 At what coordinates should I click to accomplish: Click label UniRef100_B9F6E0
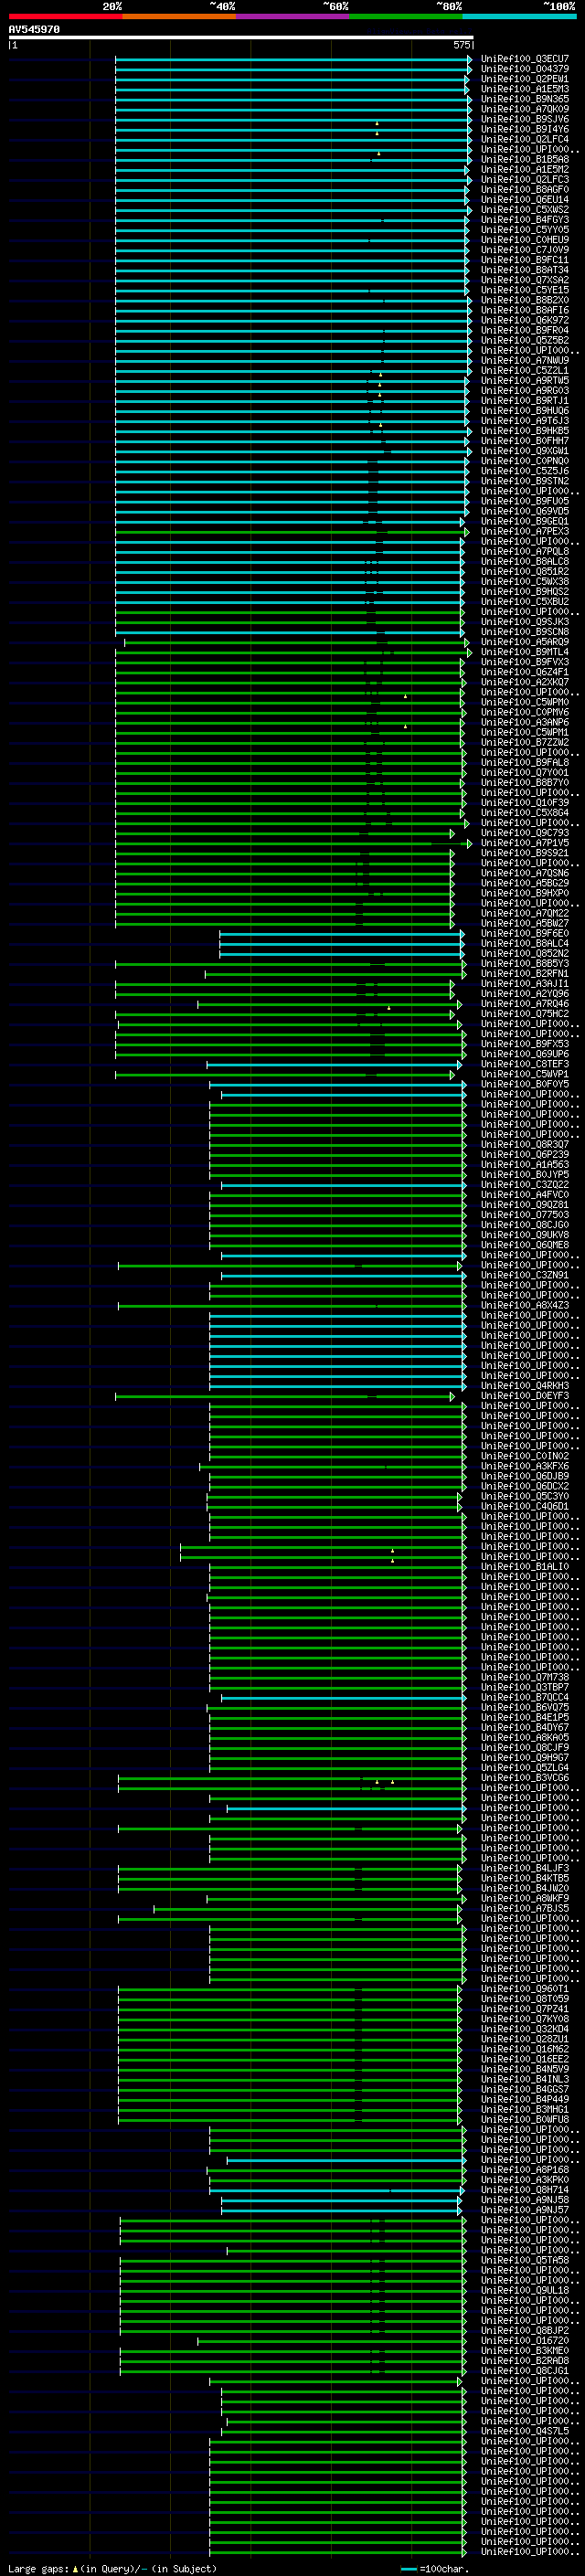(x=524, y=933)
